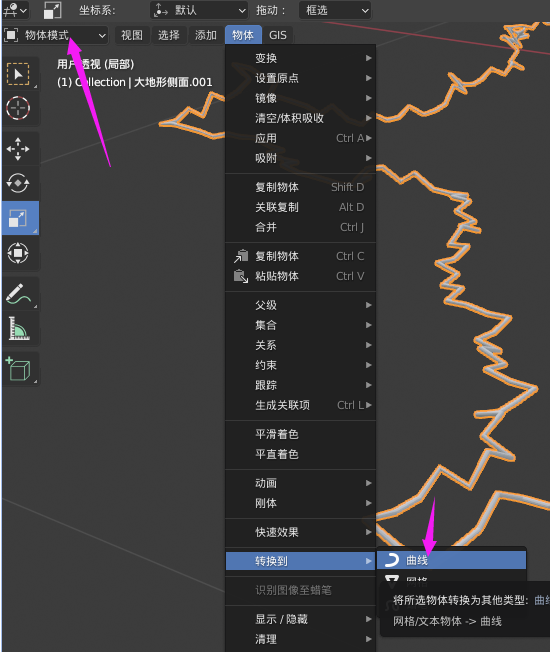Choose 曲线 in convert submenu
Viewport: 550px width, 652px height.
coord(451,560)
